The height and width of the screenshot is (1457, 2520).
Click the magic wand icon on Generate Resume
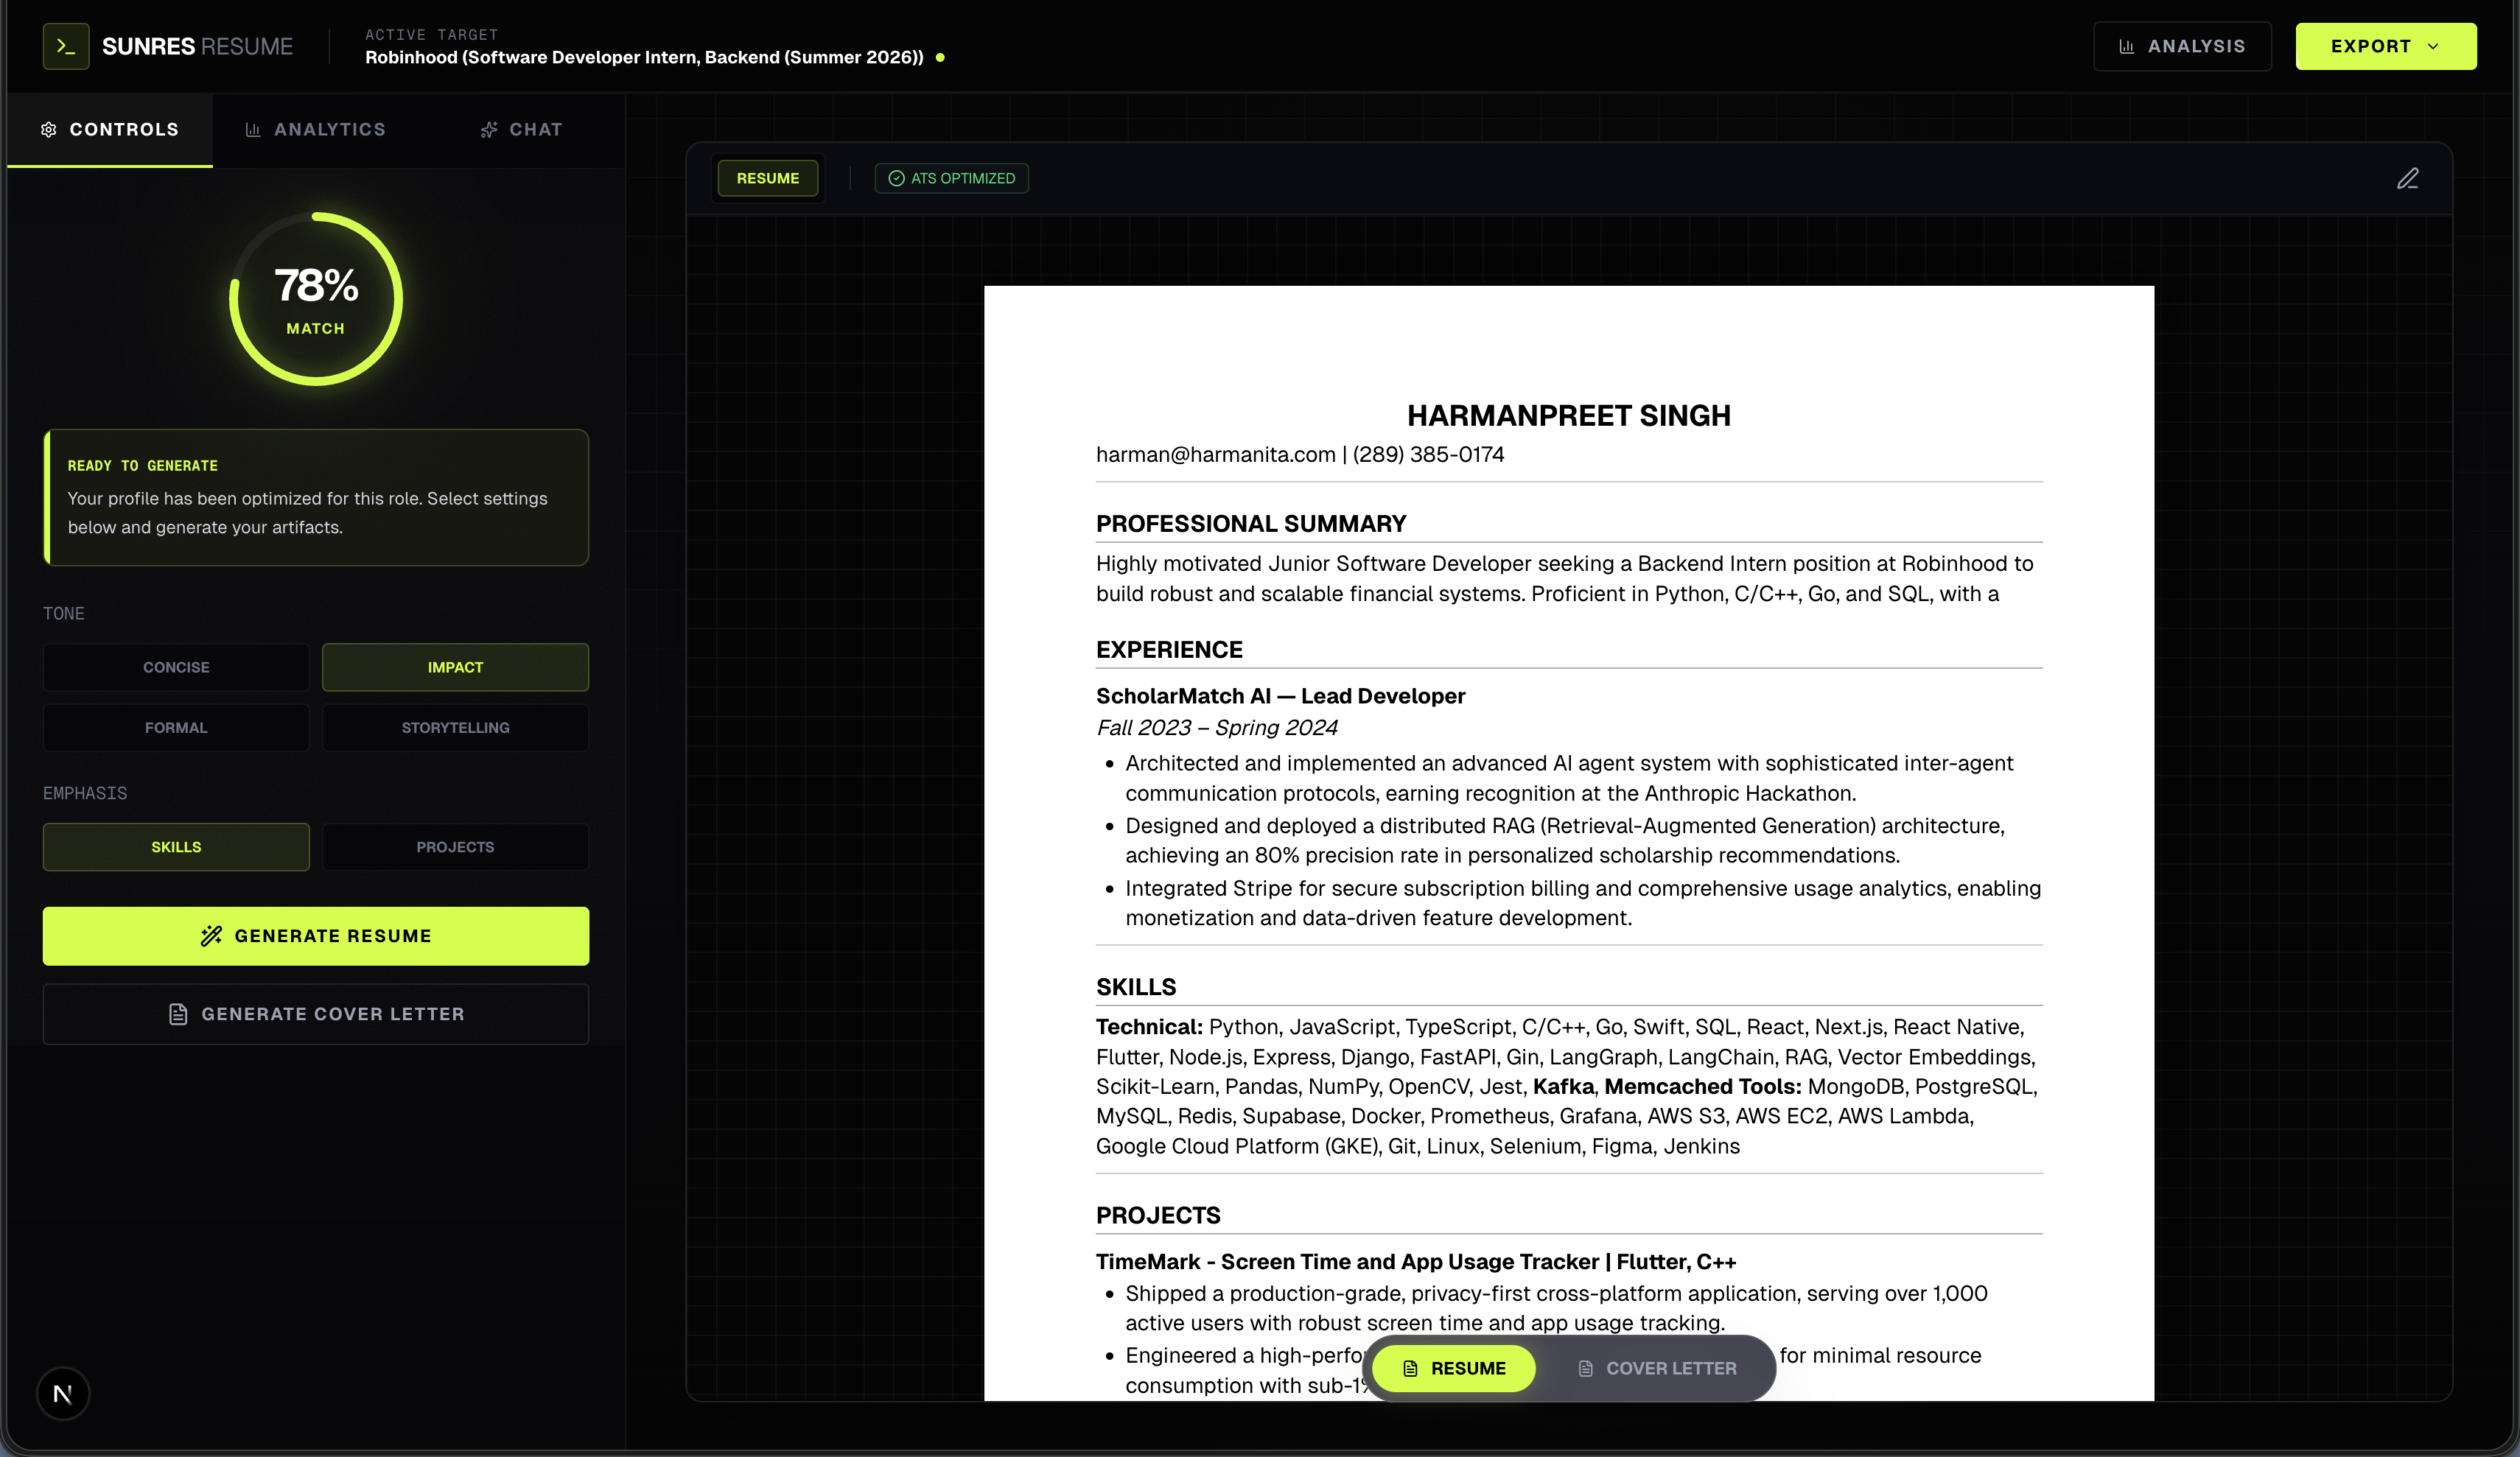(x=211, y=935)
